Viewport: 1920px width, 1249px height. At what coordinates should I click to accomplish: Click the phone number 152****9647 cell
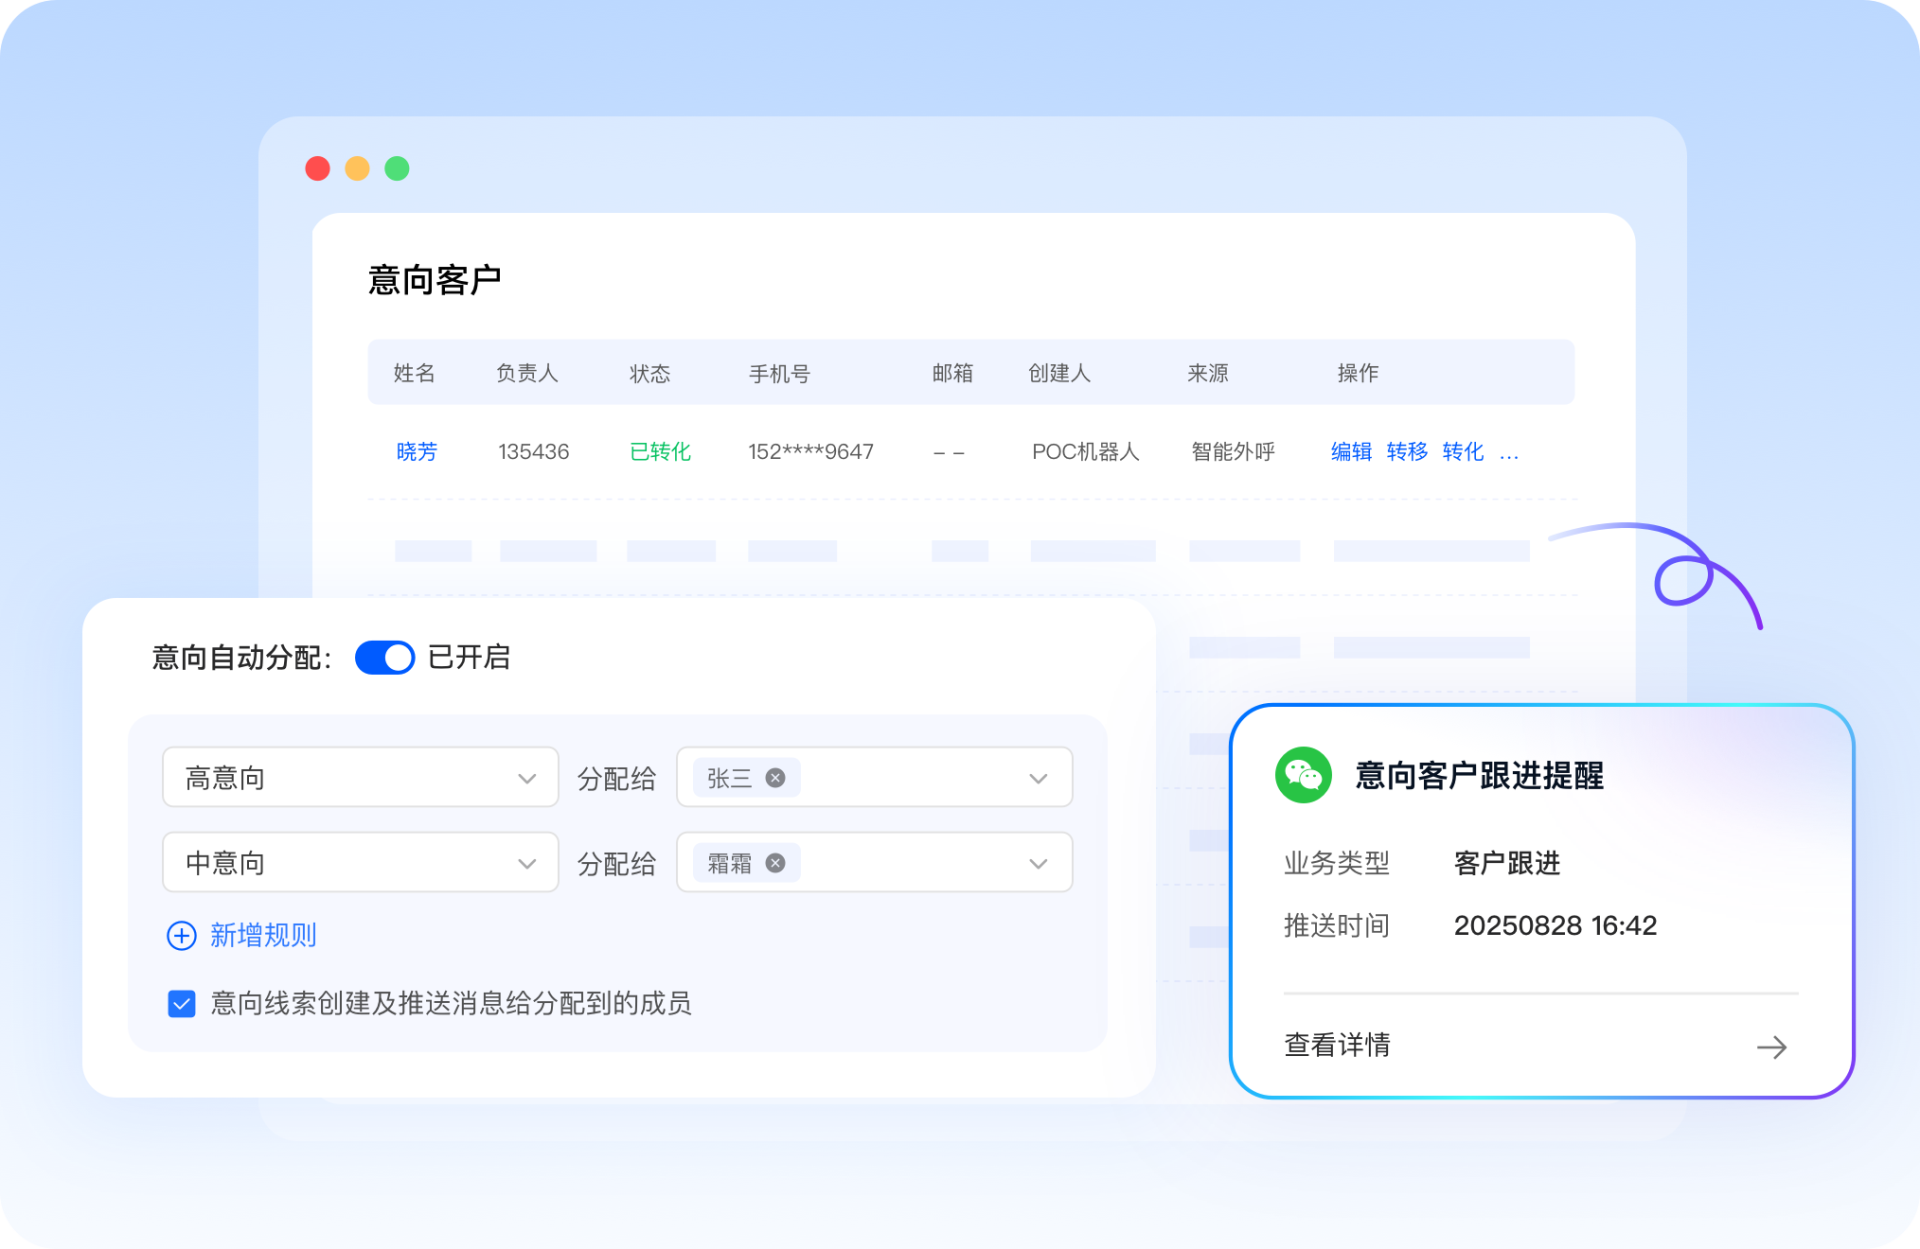point(810,452)
